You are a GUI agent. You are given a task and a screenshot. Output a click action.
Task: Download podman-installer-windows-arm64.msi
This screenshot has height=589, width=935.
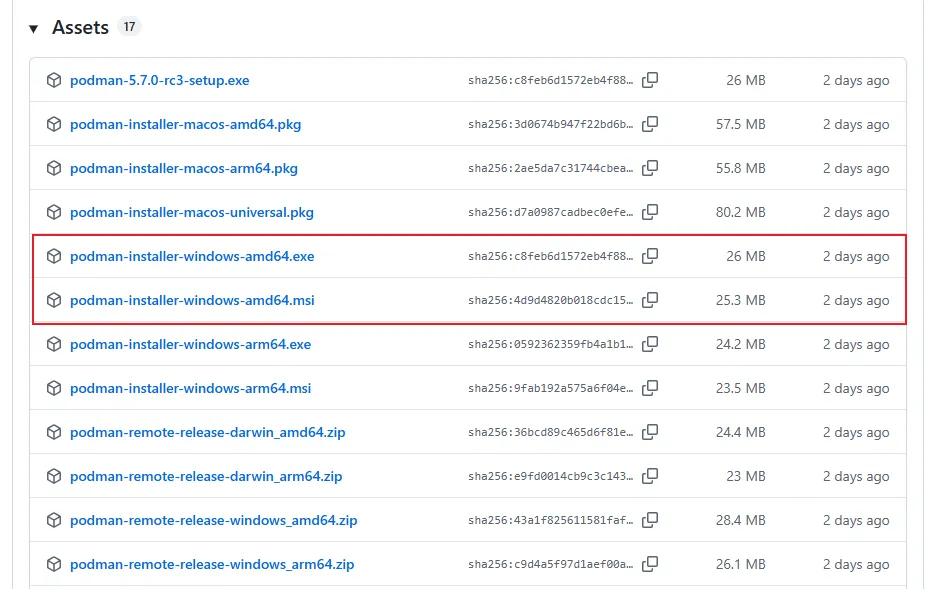[190, 388]
